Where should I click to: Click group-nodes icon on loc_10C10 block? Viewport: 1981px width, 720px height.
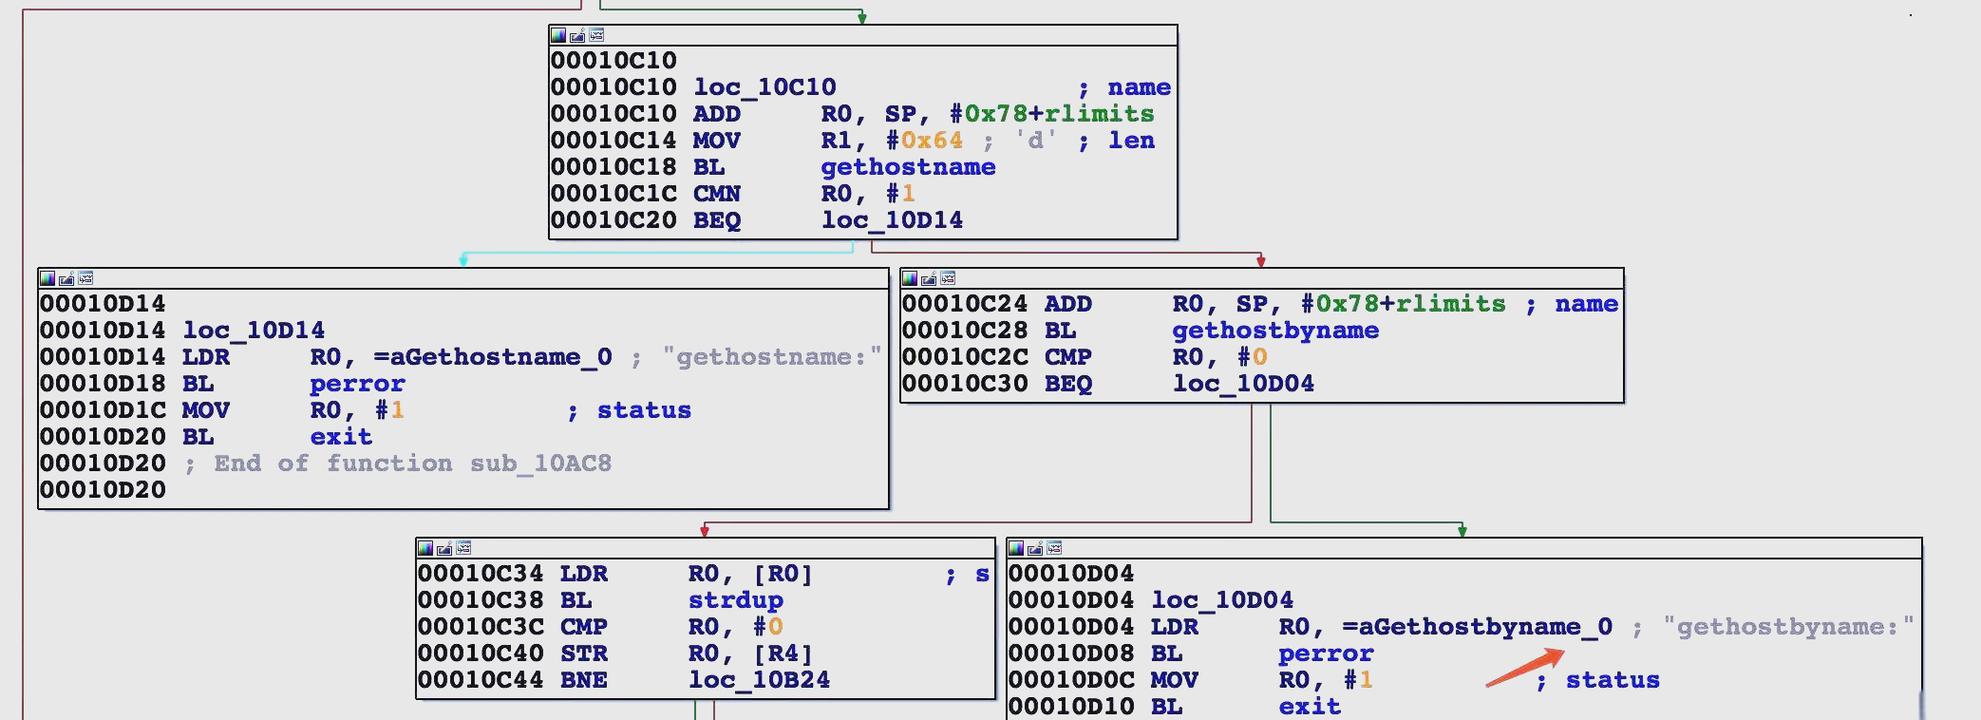(596, 35)
